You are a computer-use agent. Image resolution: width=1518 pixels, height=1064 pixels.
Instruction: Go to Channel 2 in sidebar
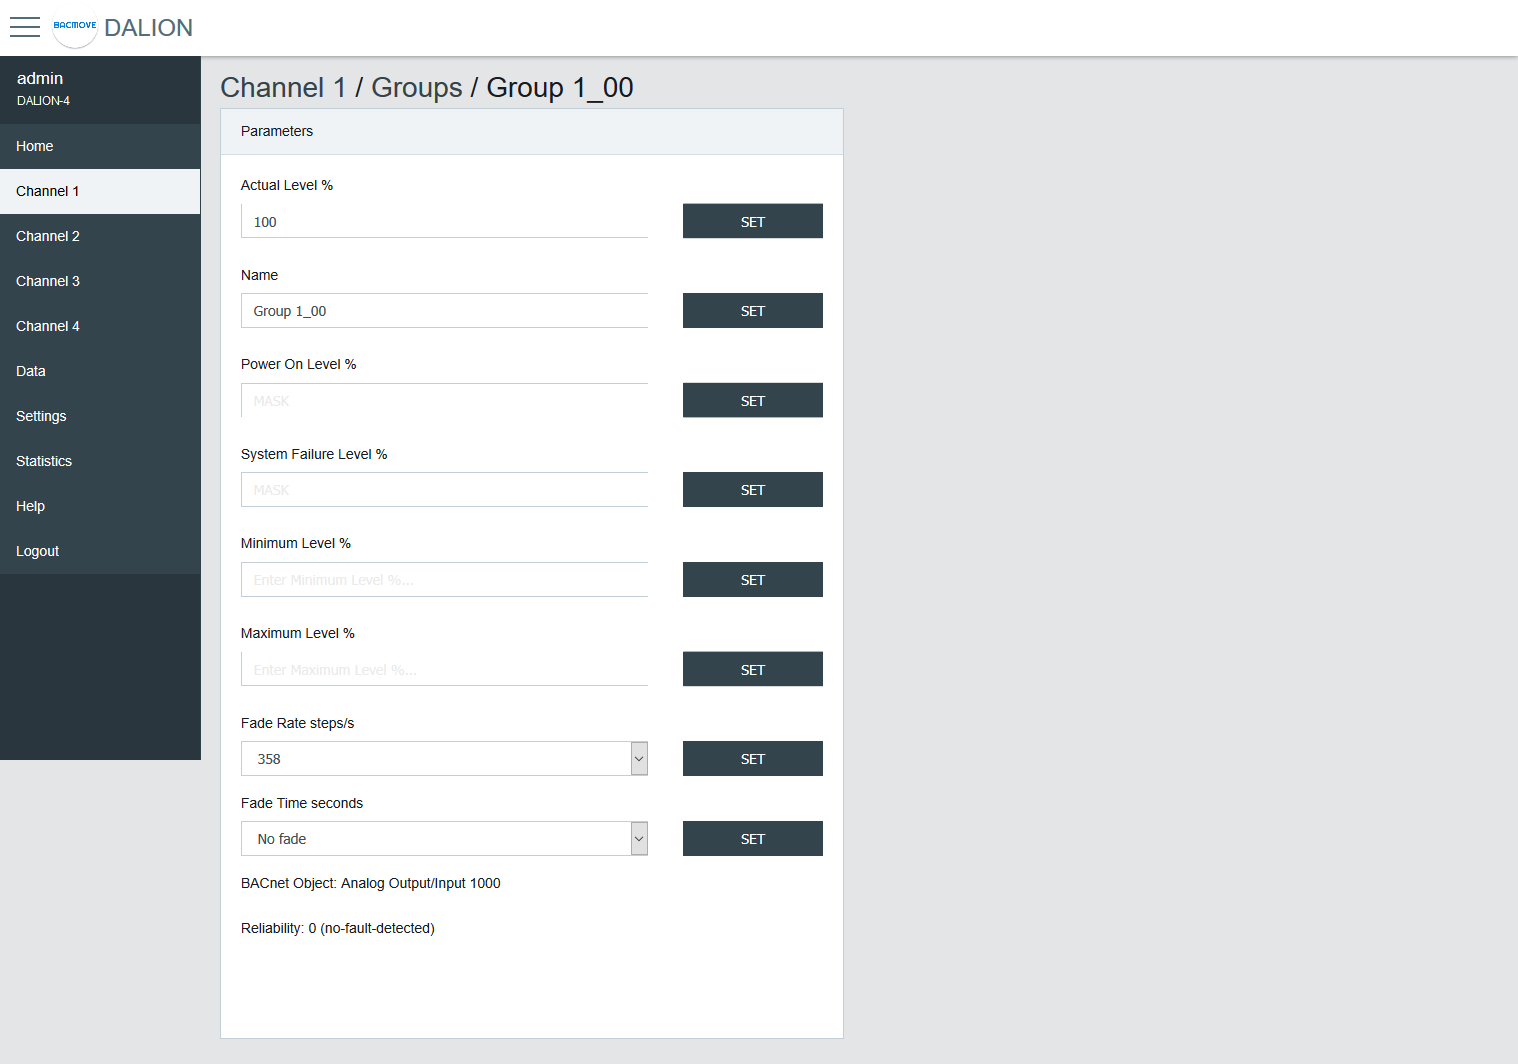(48, 236)
